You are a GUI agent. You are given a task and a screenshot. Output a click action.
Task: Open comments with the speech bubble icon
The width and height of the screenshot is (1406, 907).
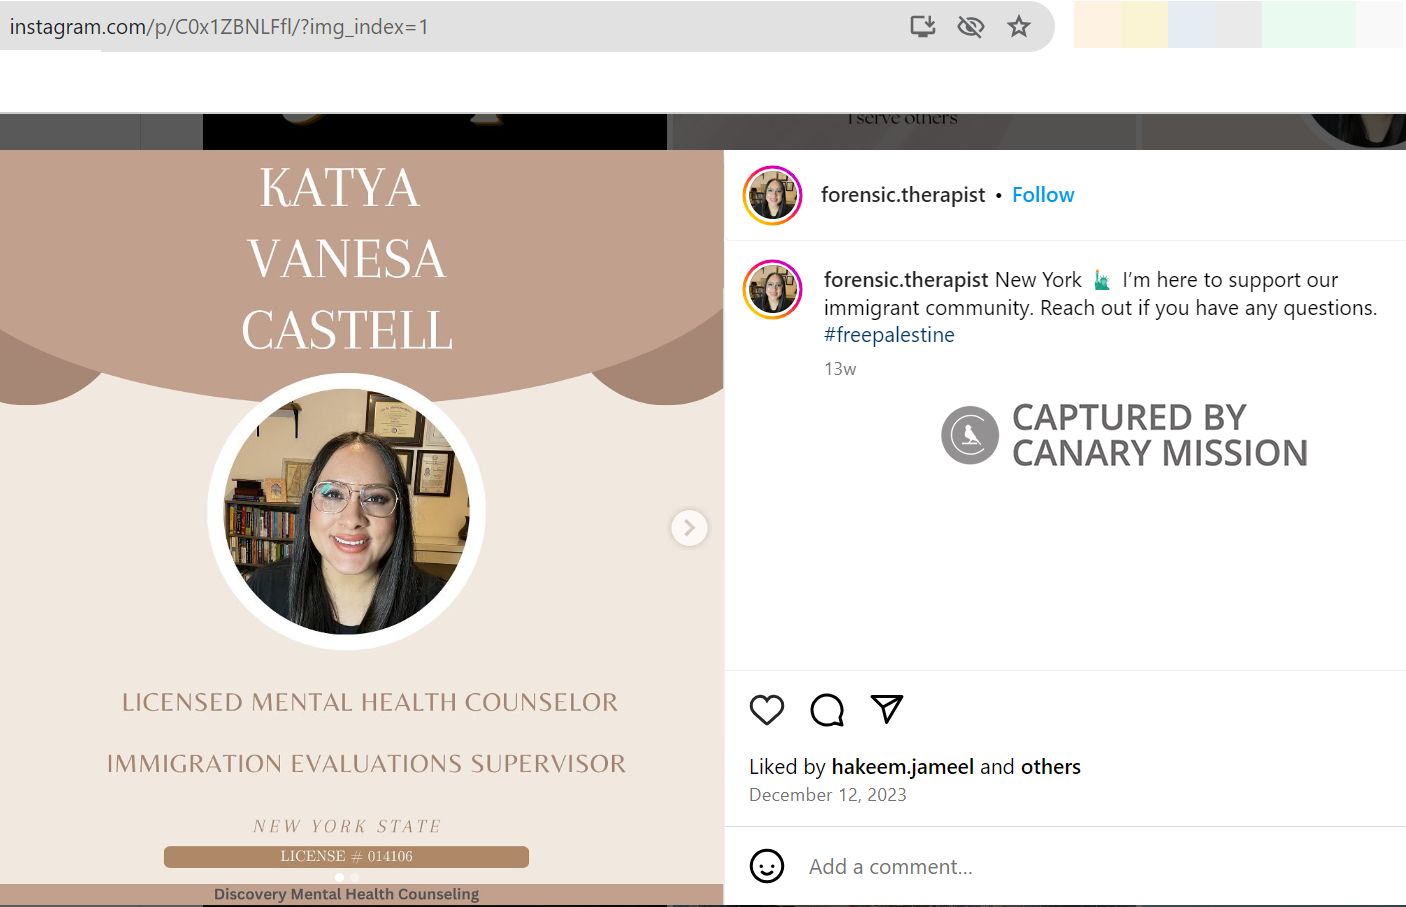[x=827, y=710]
